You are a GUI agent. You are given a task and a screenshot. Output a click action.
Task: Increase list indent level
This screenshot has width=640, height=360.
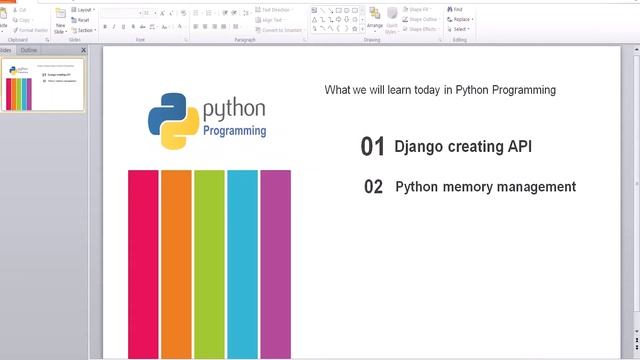[x=234, y=13]
